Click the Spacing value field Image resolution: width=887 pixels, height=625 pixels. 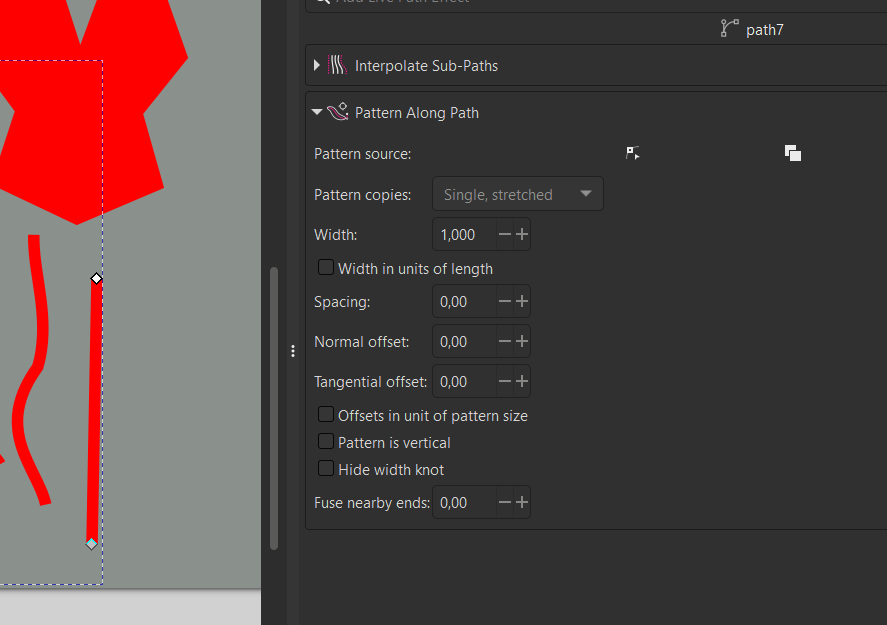pos(465,301)
